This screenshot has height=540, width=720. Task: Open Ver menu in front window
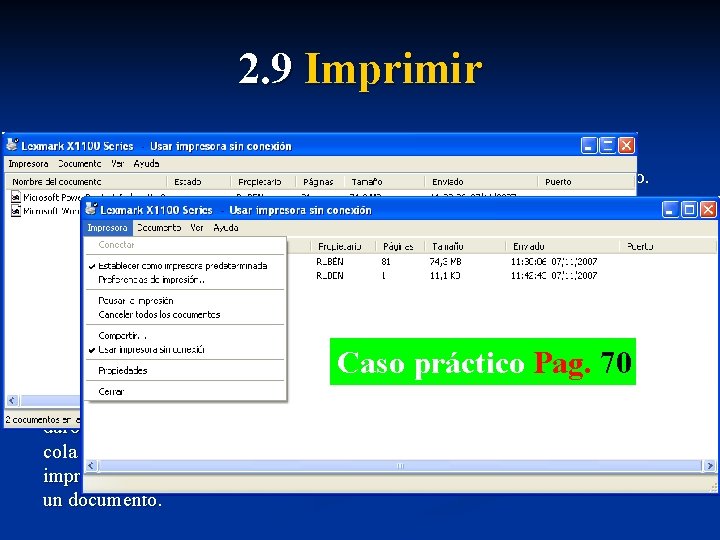(197, 228)
